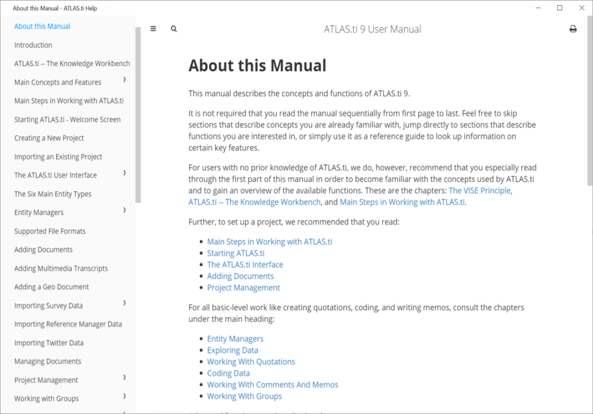The height and width of the screenshot is (414, 593).
Task: Click the print icon
Action: pos(573,29)
